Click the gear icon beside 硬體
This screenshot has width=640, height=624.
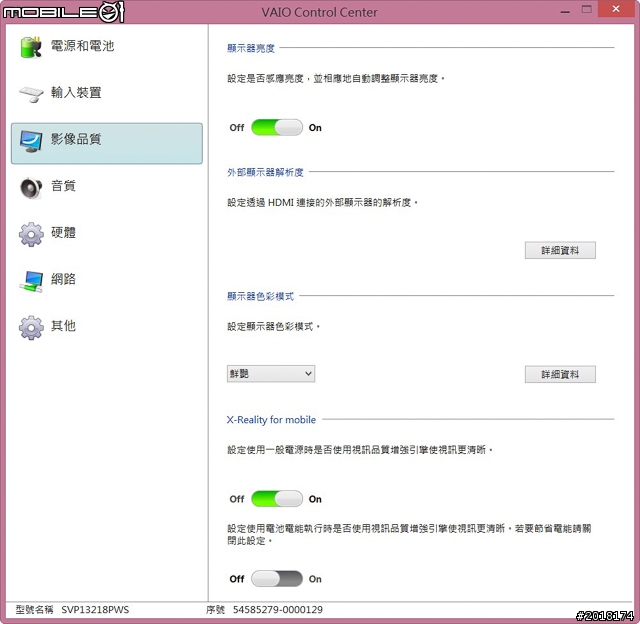31,234
